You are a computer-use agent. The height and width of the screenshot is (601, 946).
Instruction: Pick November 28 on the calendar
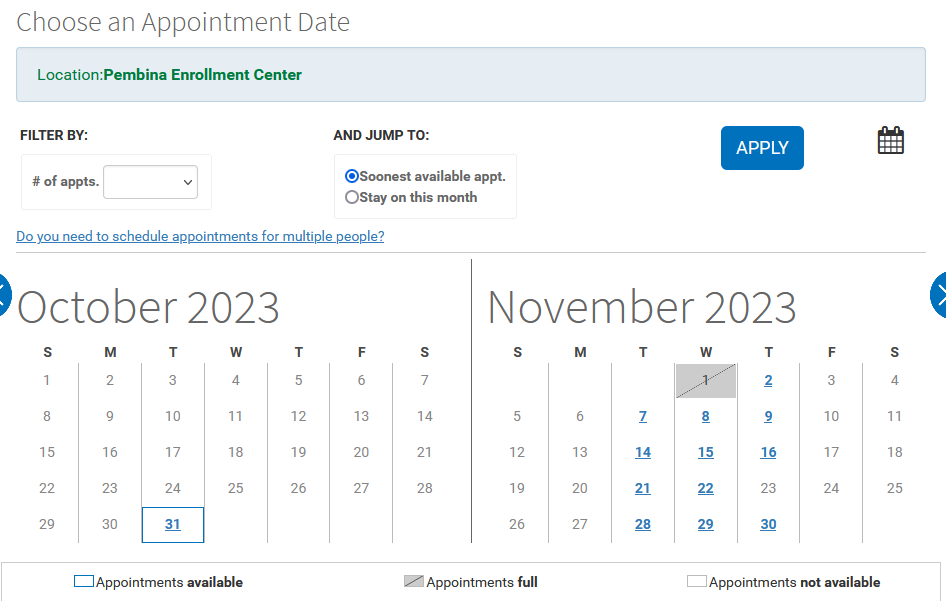(x=643, y=524)
